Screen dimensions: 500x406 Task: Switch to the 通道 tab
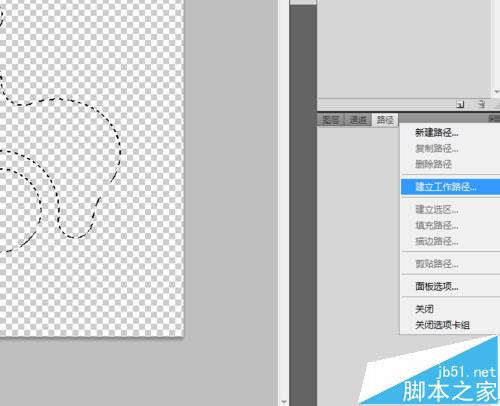(358, 120)
